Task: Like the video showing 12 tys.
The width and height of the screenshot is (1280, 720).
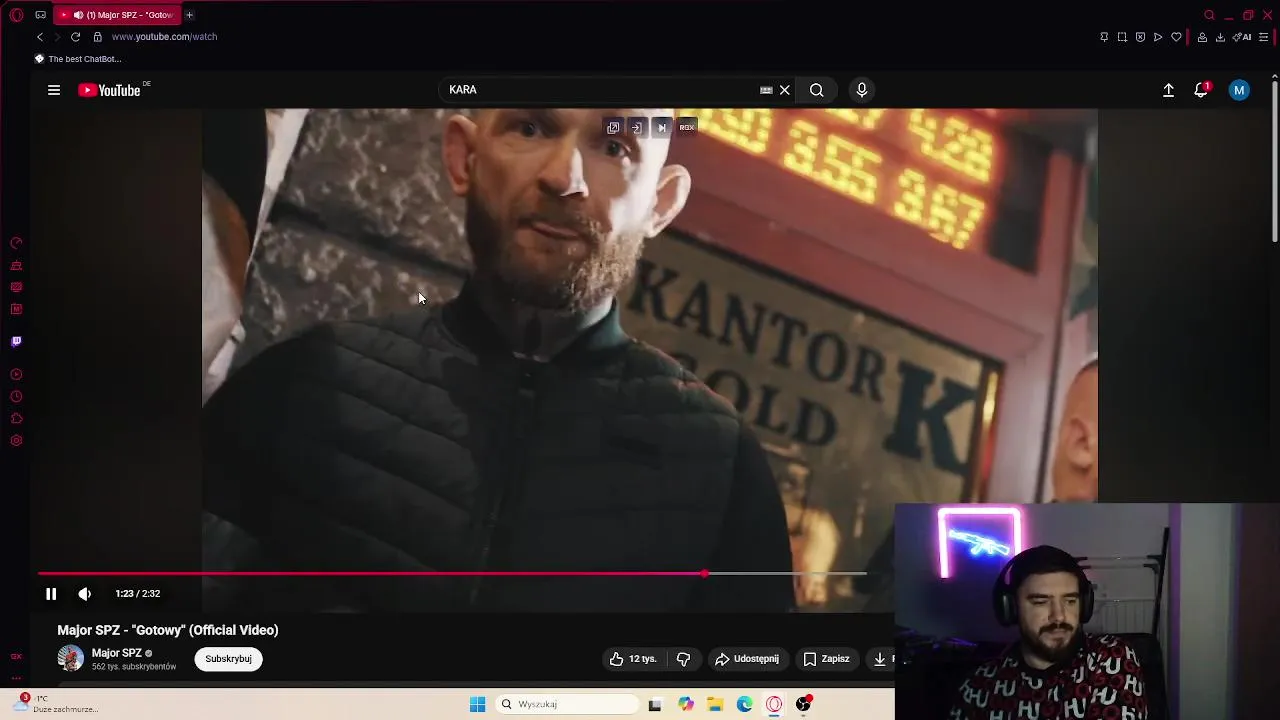Action: (633, 659)
